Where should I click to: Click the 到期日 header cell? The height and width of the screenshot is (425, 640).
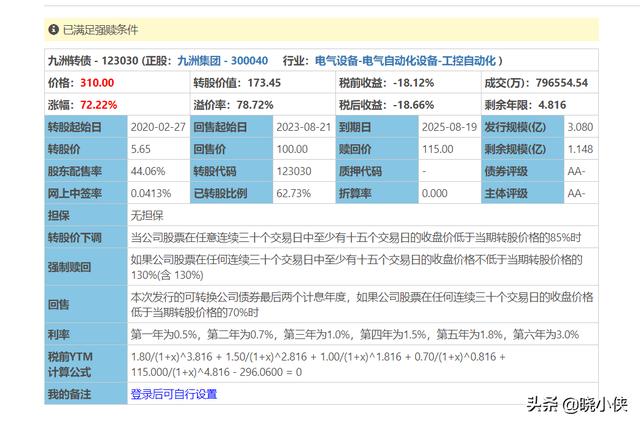[377, 127]
